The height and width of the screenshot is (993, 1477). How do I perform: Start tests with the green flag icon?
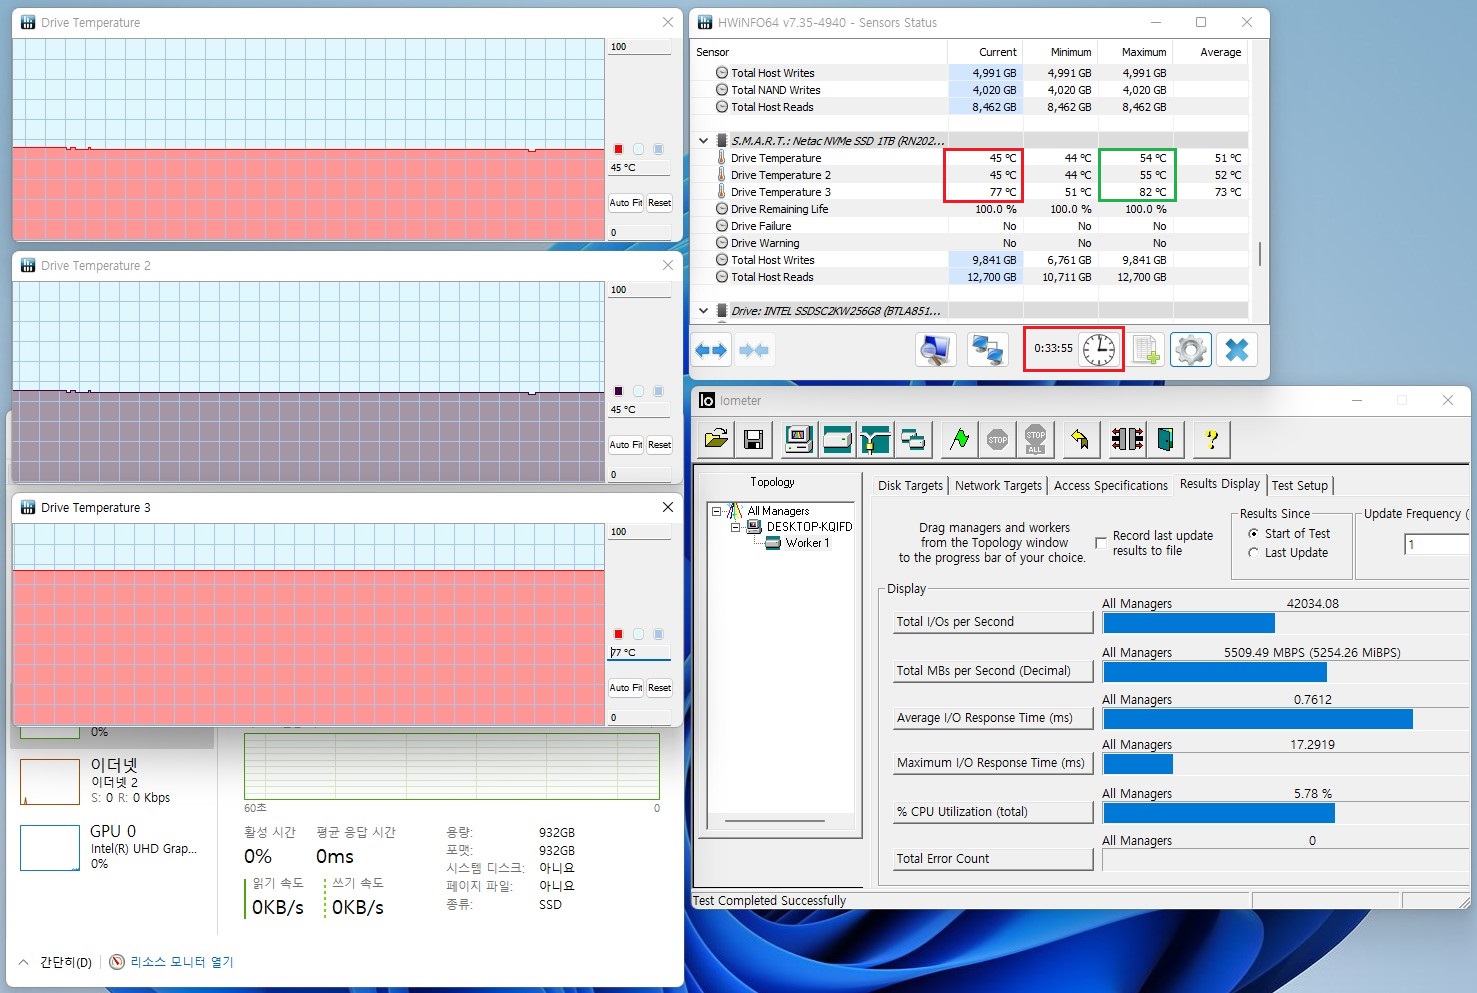(959, 439)
